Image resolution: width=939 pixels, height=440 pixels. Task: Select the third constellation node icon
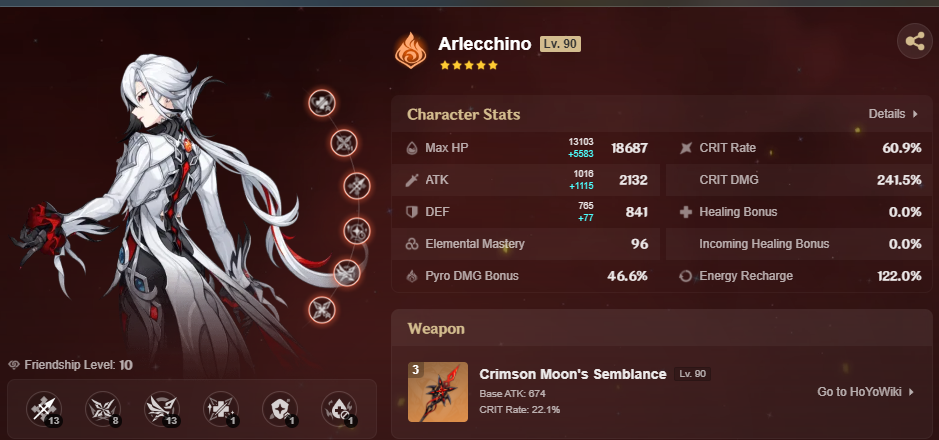357,186
